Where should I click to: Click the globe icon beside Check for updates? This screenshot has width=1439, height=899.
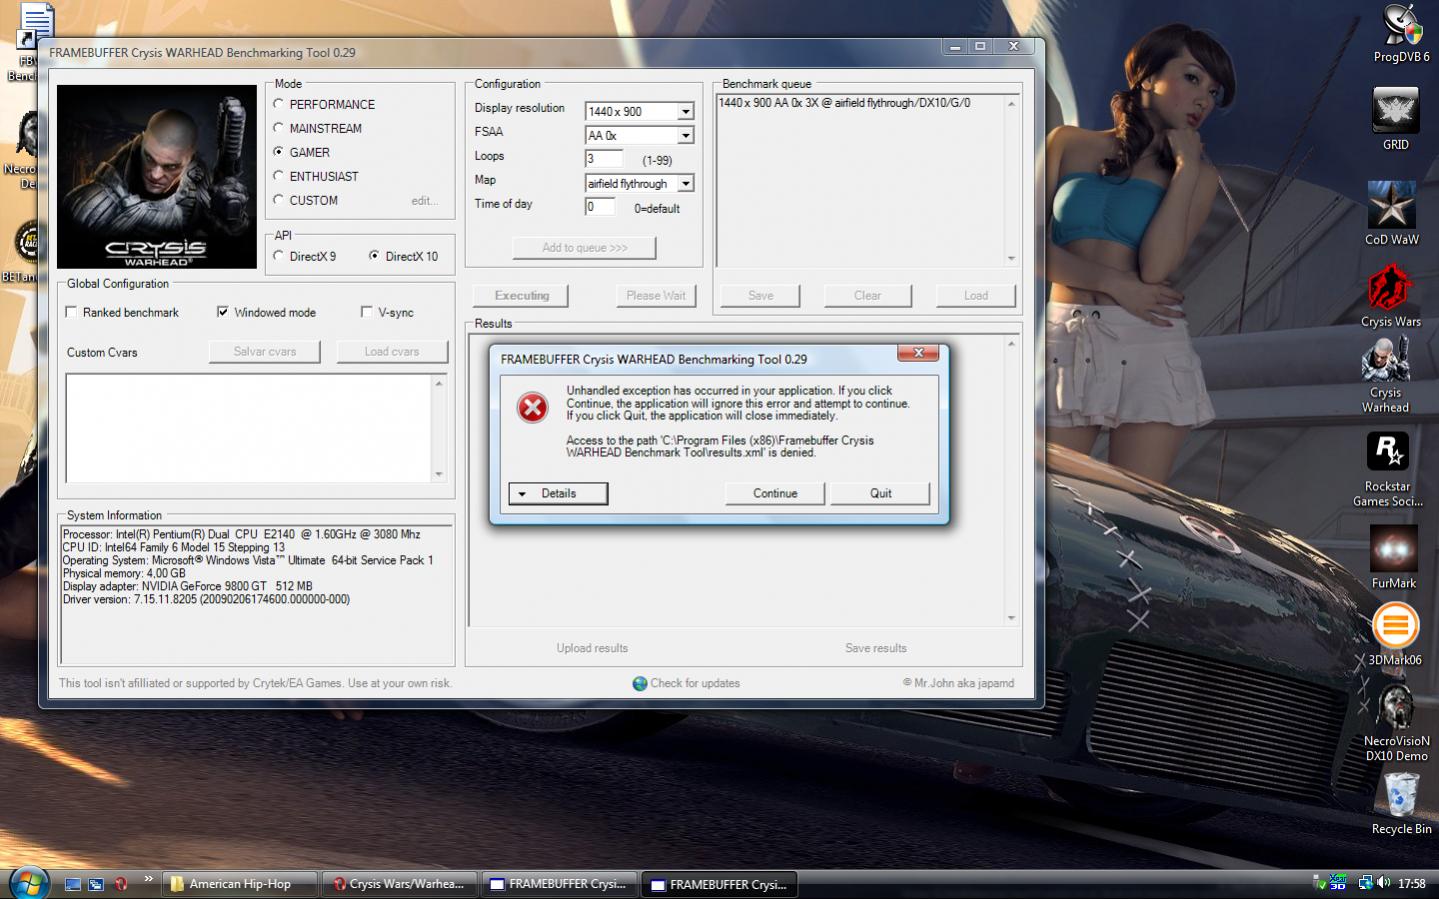pyautogui.click(x=640, y=684)
